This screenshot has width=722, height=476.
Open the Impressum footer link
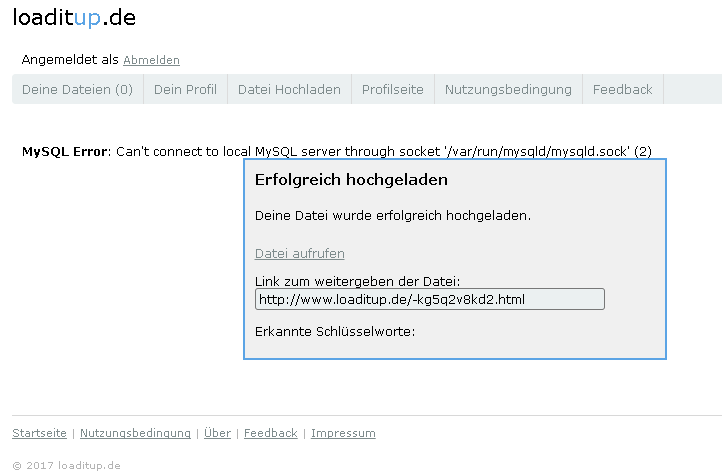click(343, 433)
